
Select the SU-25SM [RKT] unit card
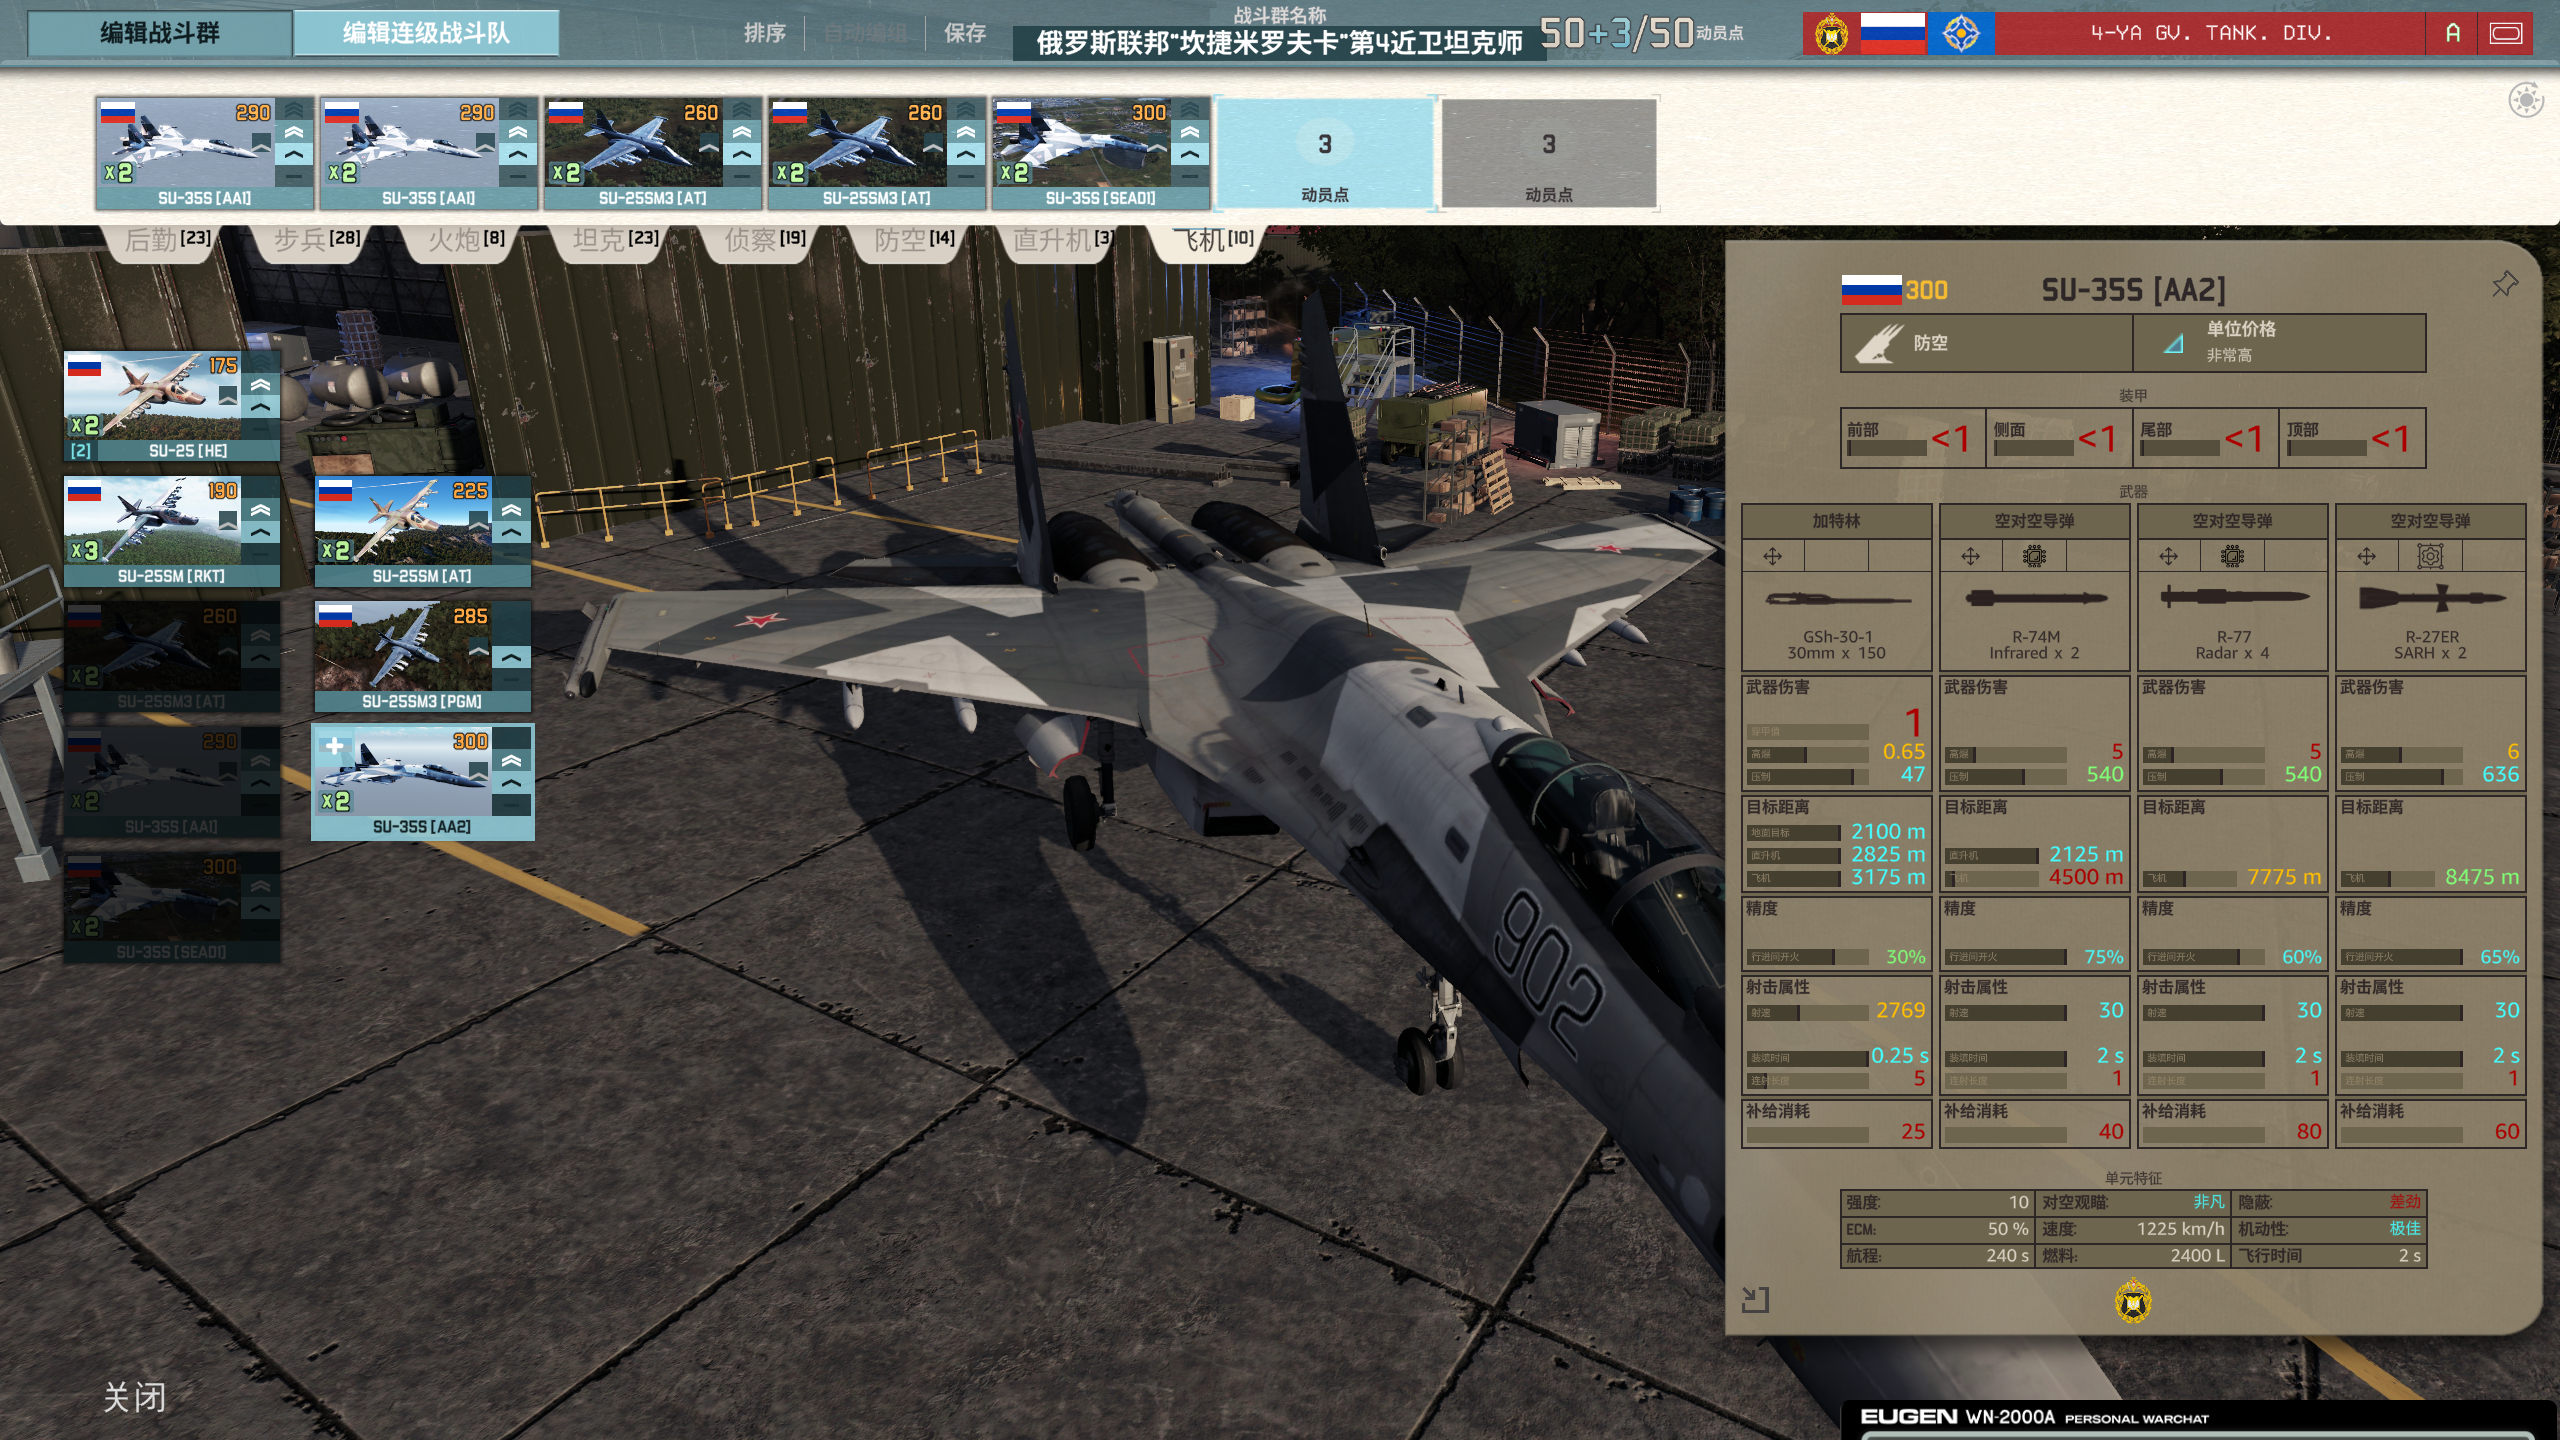tap(172, 531)
